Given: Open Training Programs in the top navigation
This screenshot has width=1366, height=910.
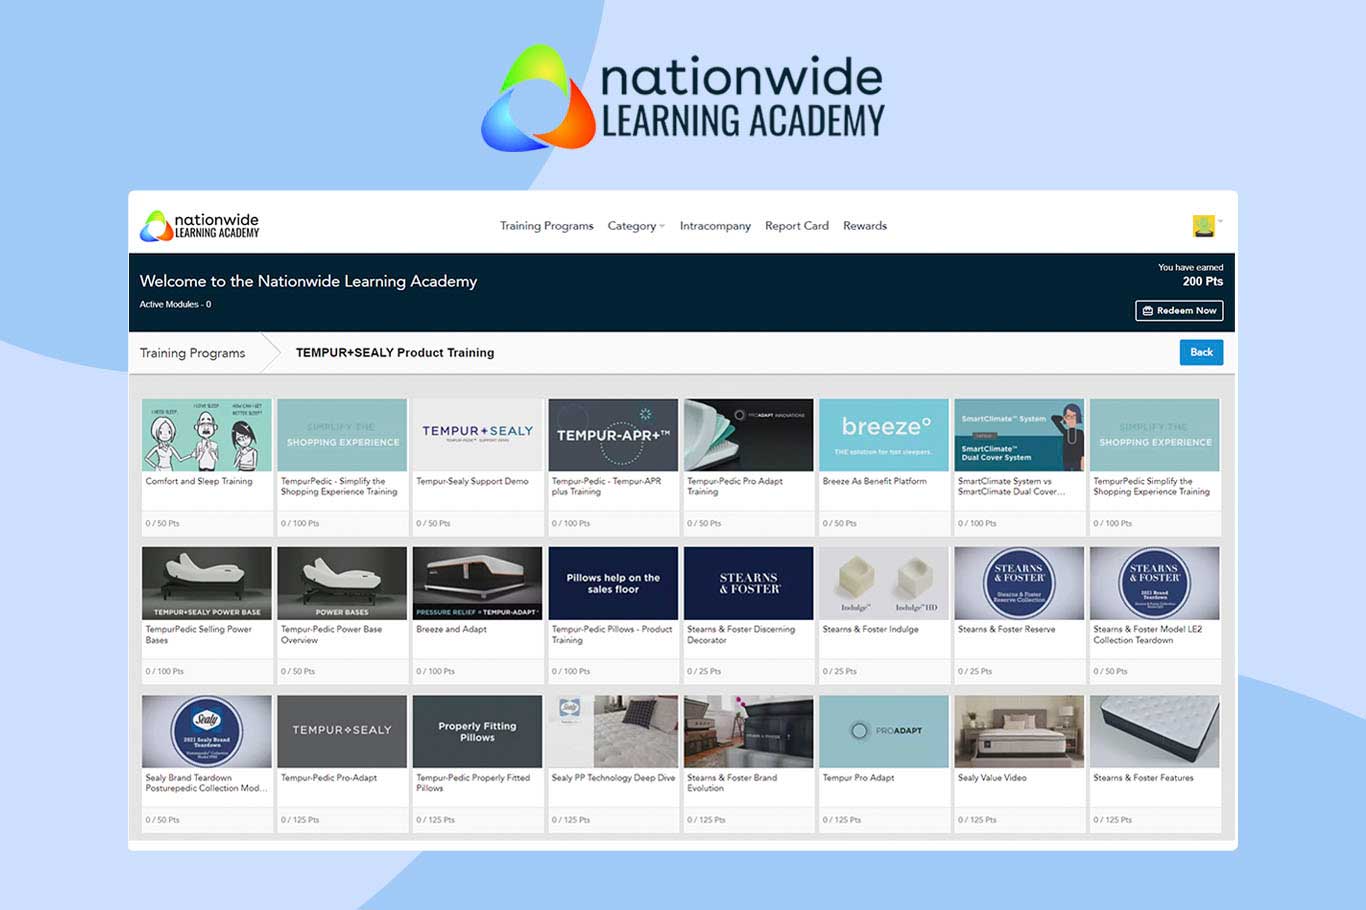Looking at the screenshot, I should coord(546,226).
